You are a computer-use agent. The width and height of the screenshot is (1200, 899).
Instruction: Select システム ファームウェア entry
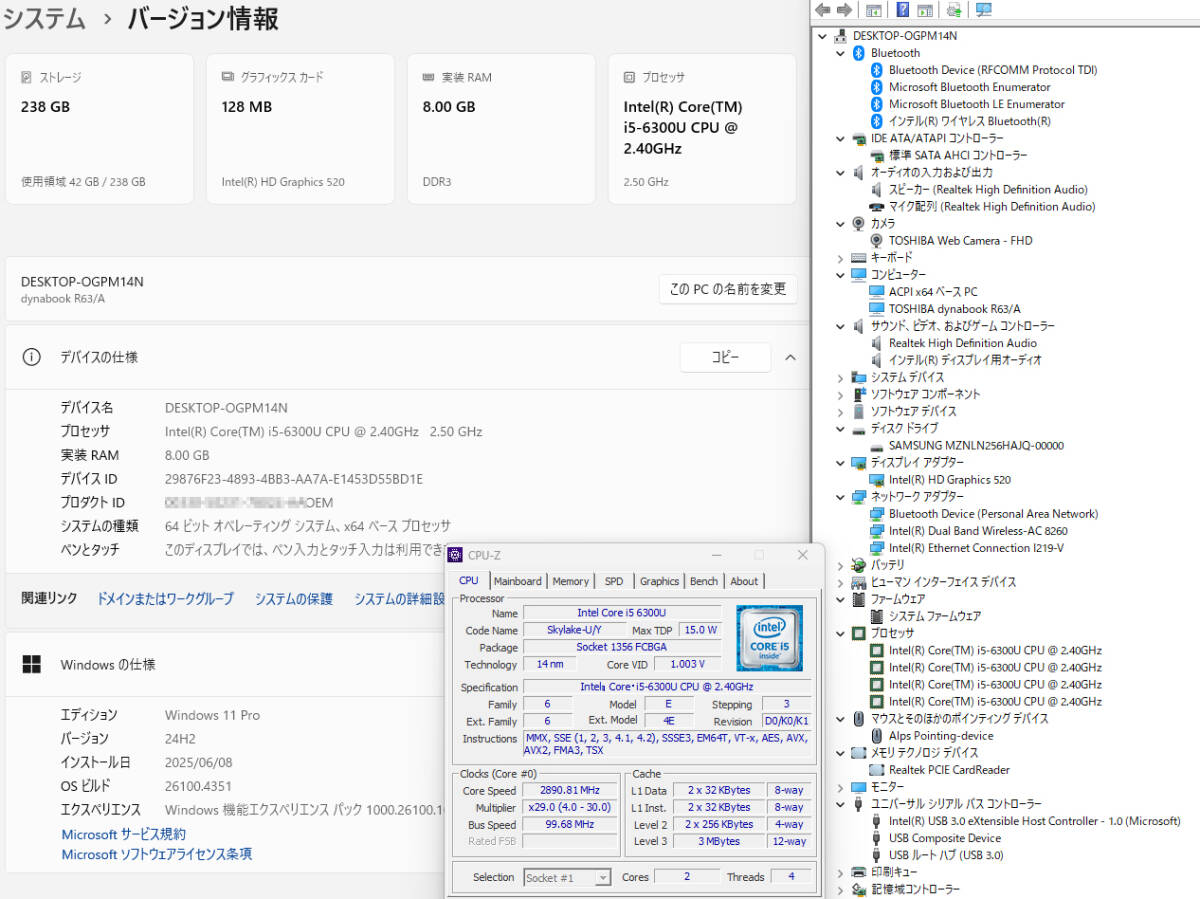pyautogui.click(x=935, y=616)
